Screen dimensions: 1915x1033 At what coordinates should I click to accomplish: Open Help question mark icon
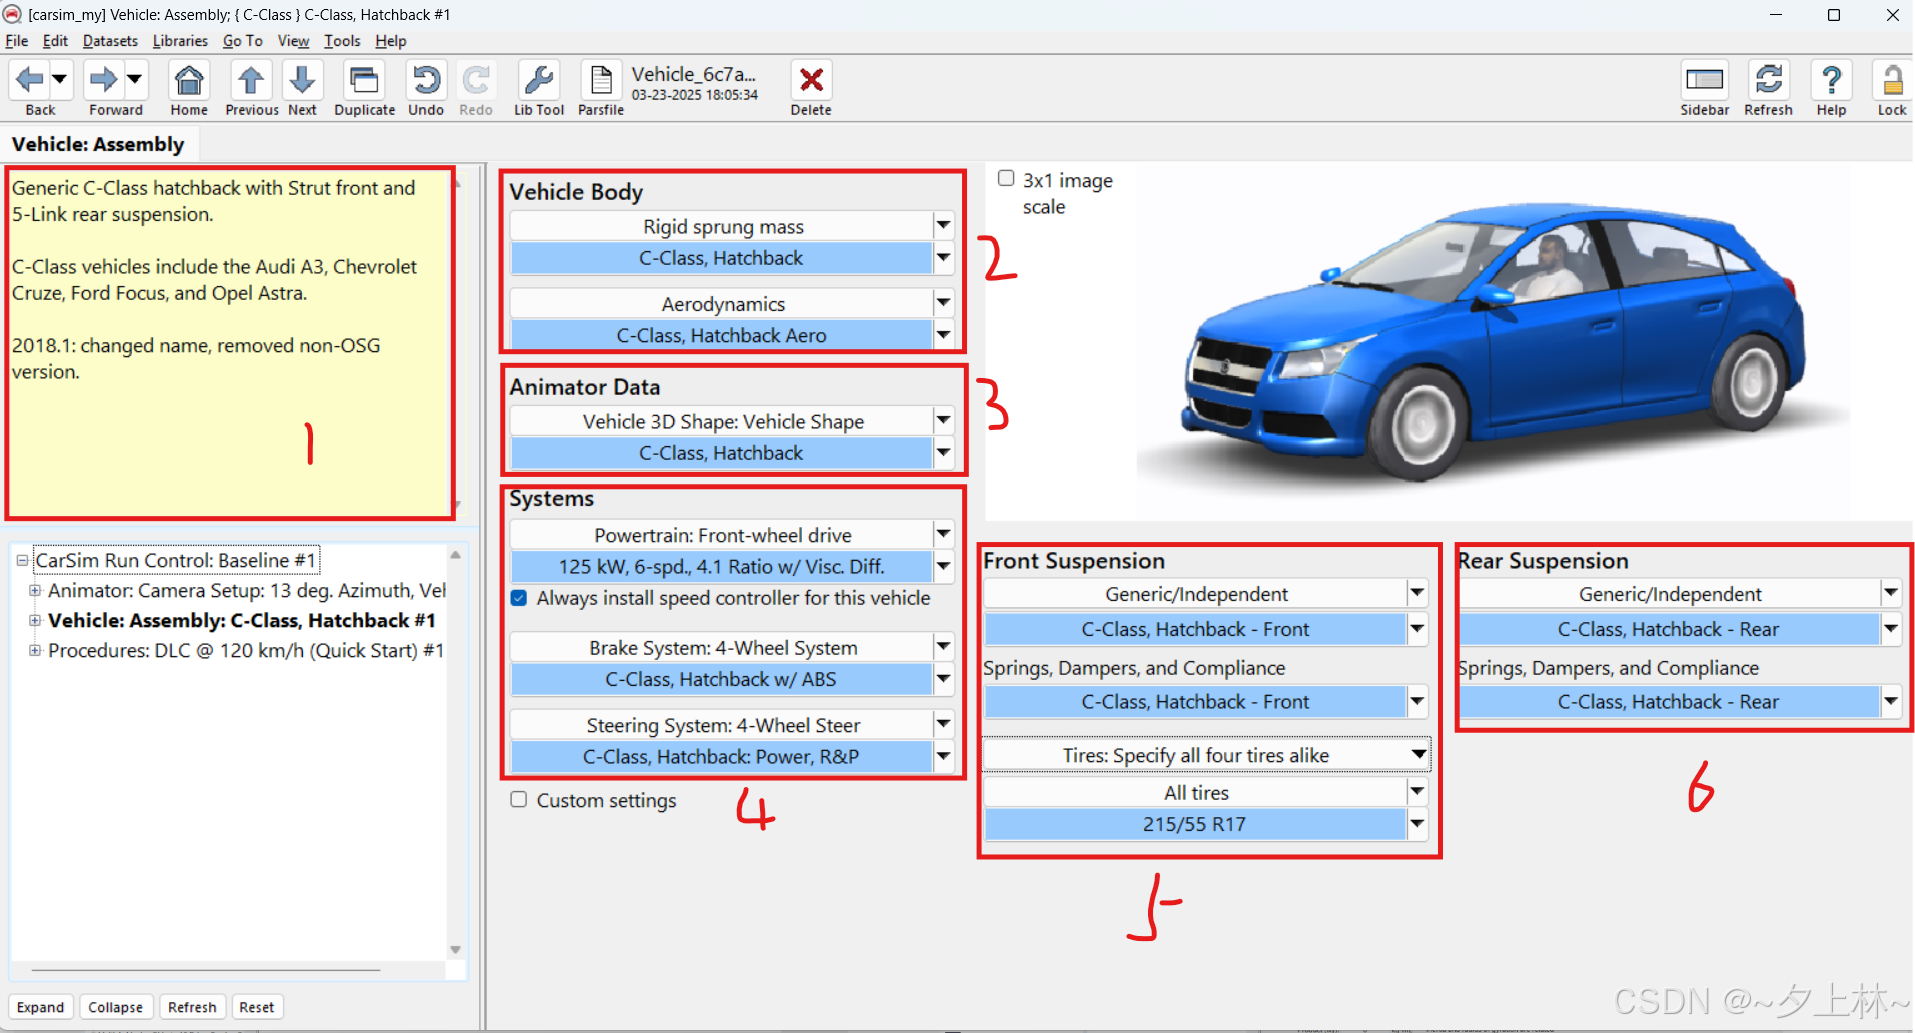[1831, 79]
